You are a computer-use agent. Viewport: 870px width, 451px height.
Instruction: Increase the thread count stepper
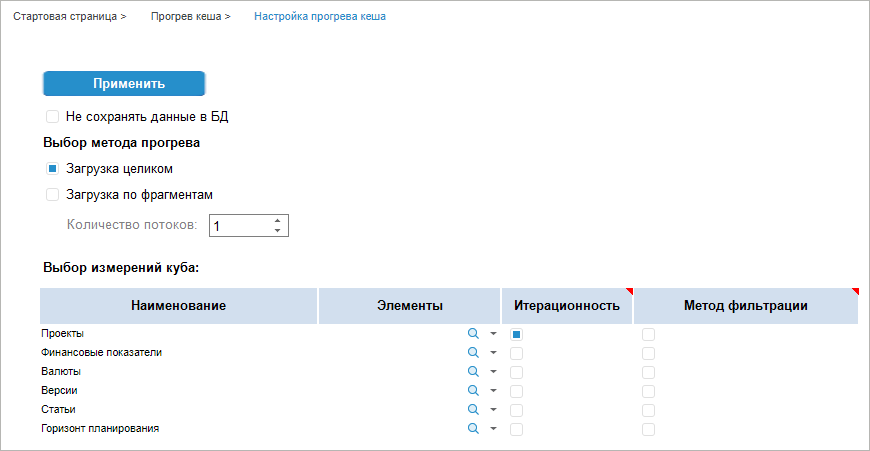(x=277, y=220)
